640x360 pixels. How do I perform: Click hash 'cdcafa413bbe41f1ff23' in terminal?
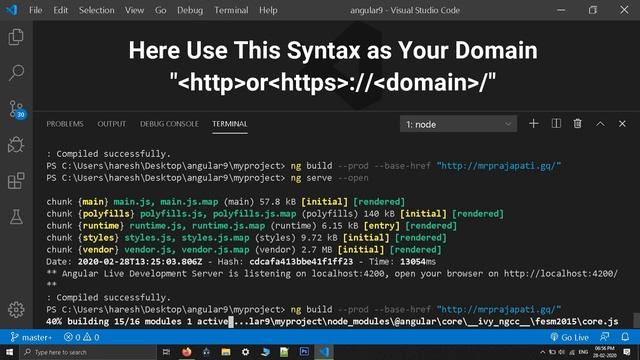(x=301, y=262)
